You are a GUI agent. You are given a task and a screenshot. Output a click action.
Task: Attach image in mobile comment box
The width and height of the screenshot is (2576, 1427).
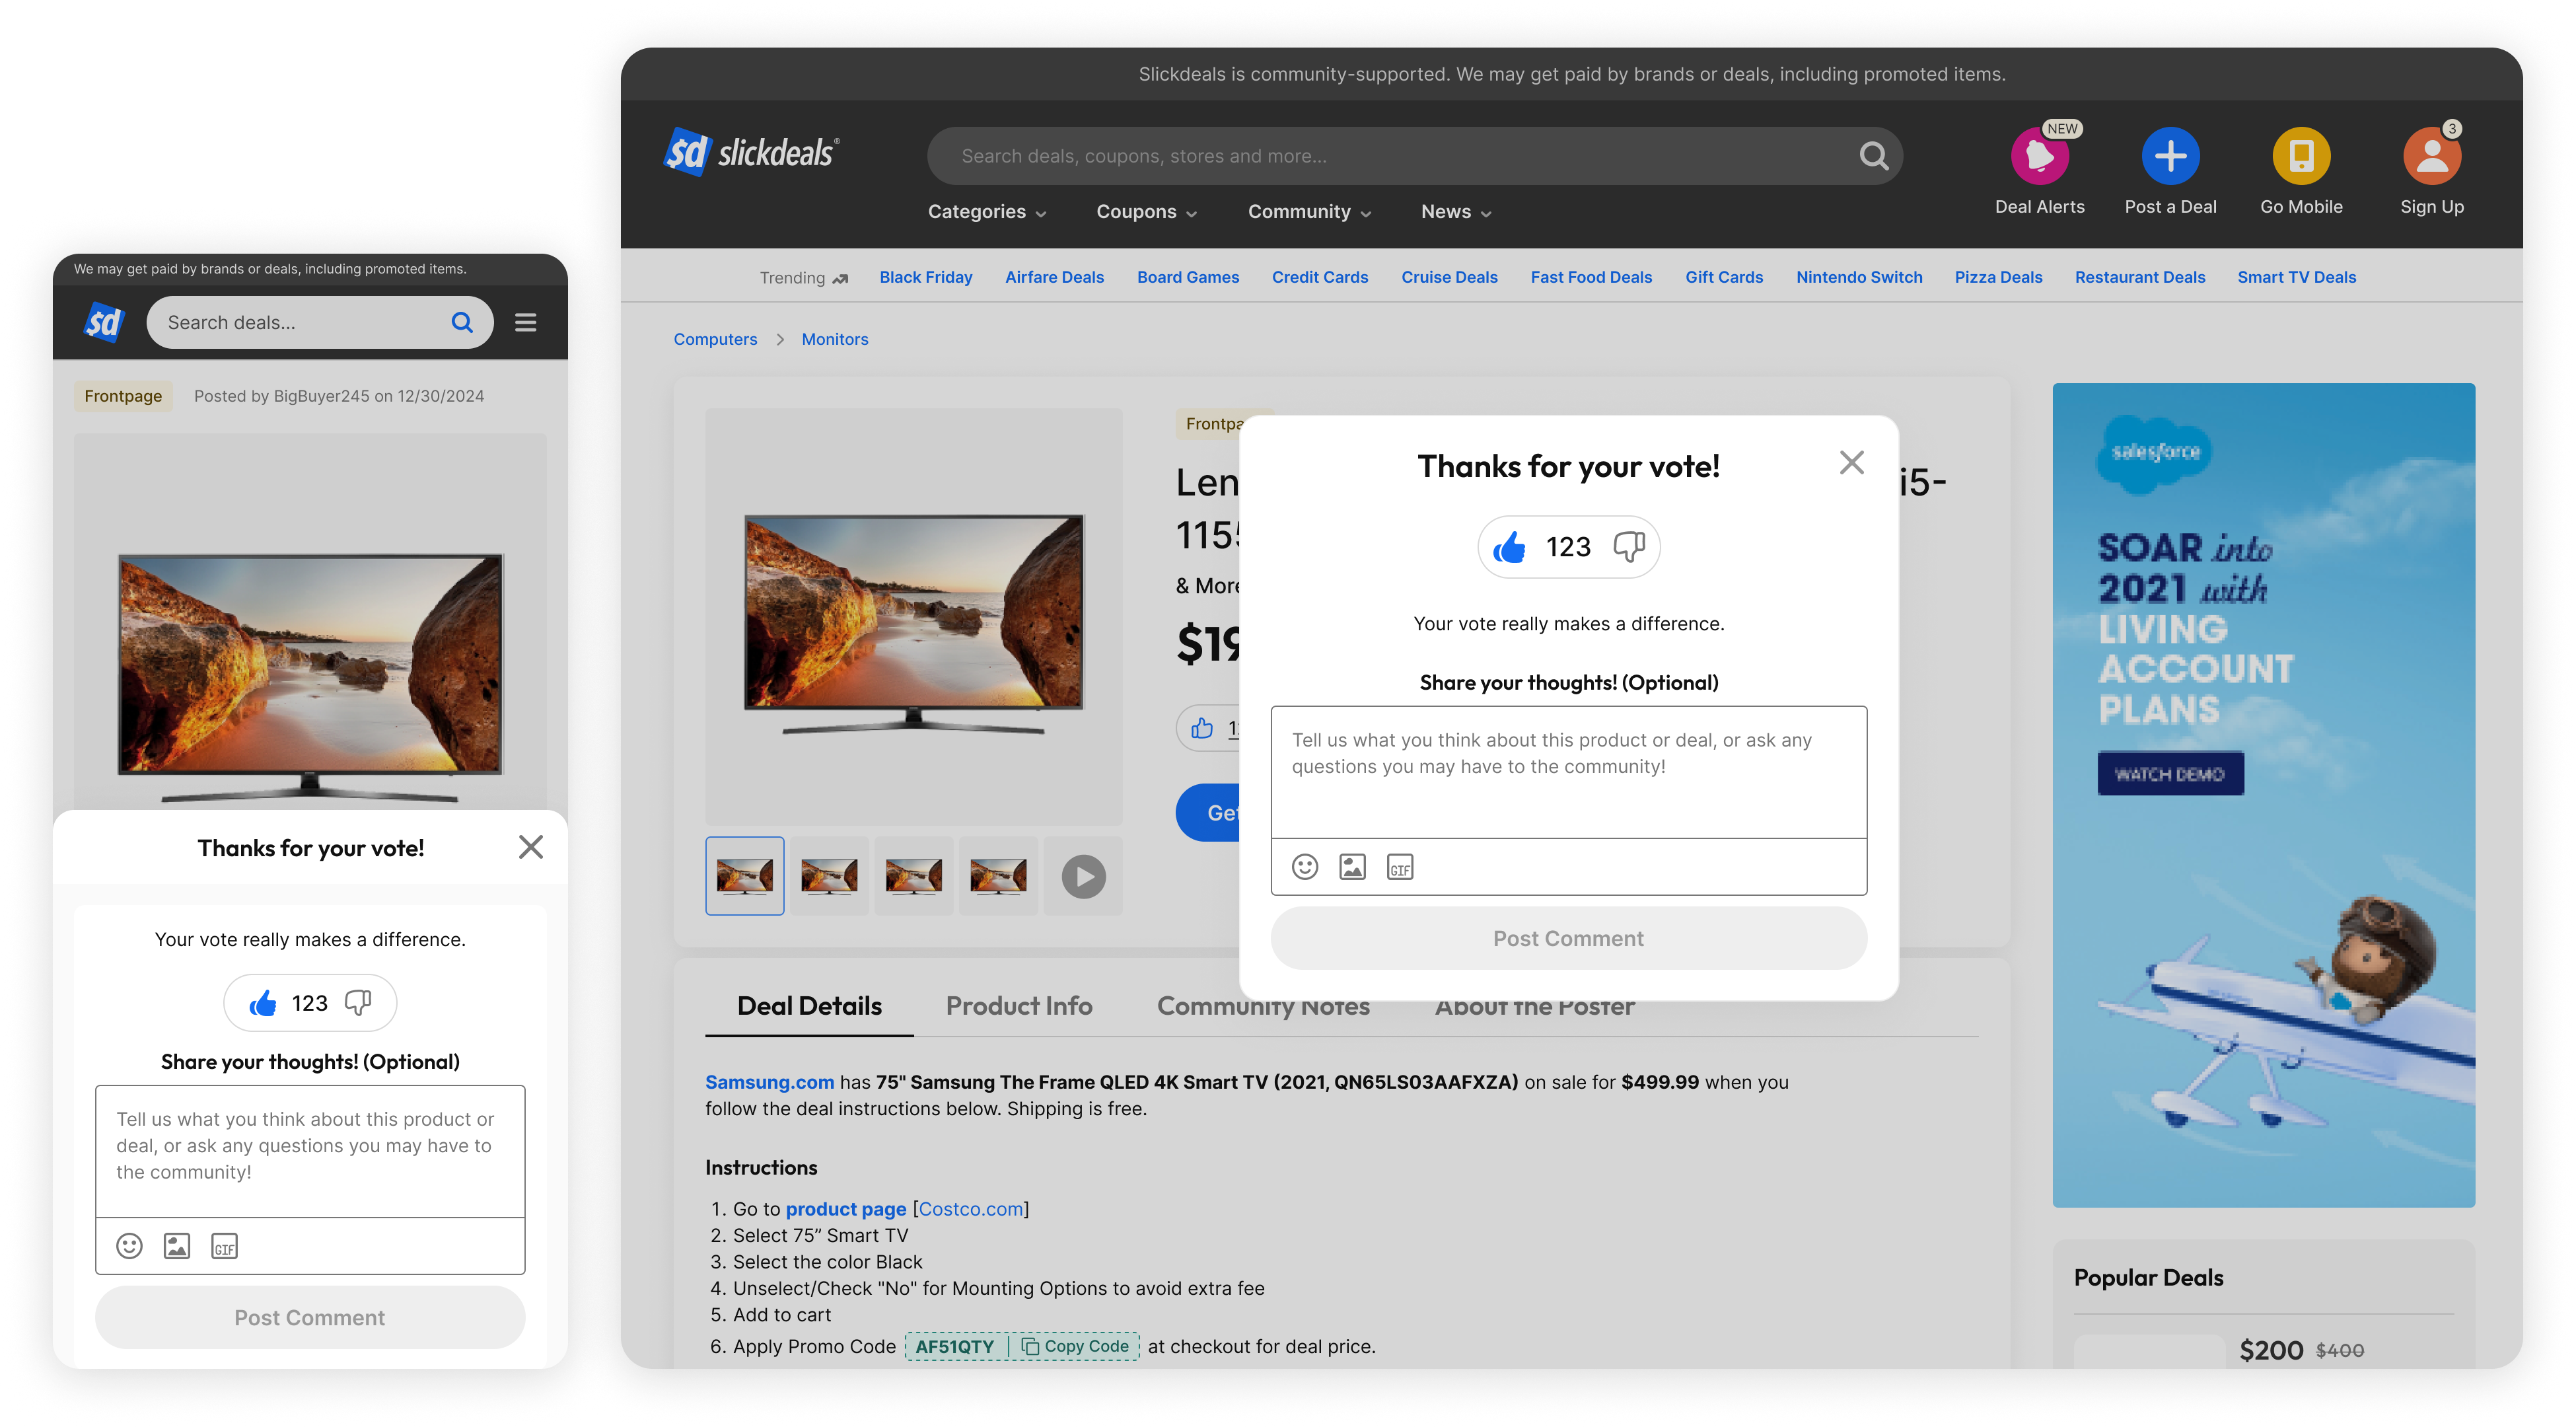click(x=177, y=1246)
